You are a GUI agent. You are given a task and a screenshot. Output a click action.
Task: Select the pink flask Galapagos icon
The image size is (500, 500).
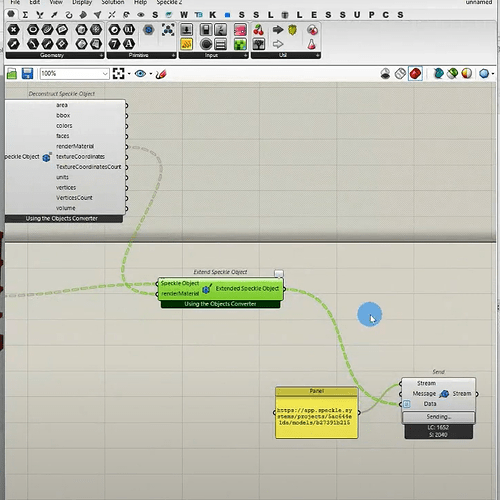pos(312,44)
